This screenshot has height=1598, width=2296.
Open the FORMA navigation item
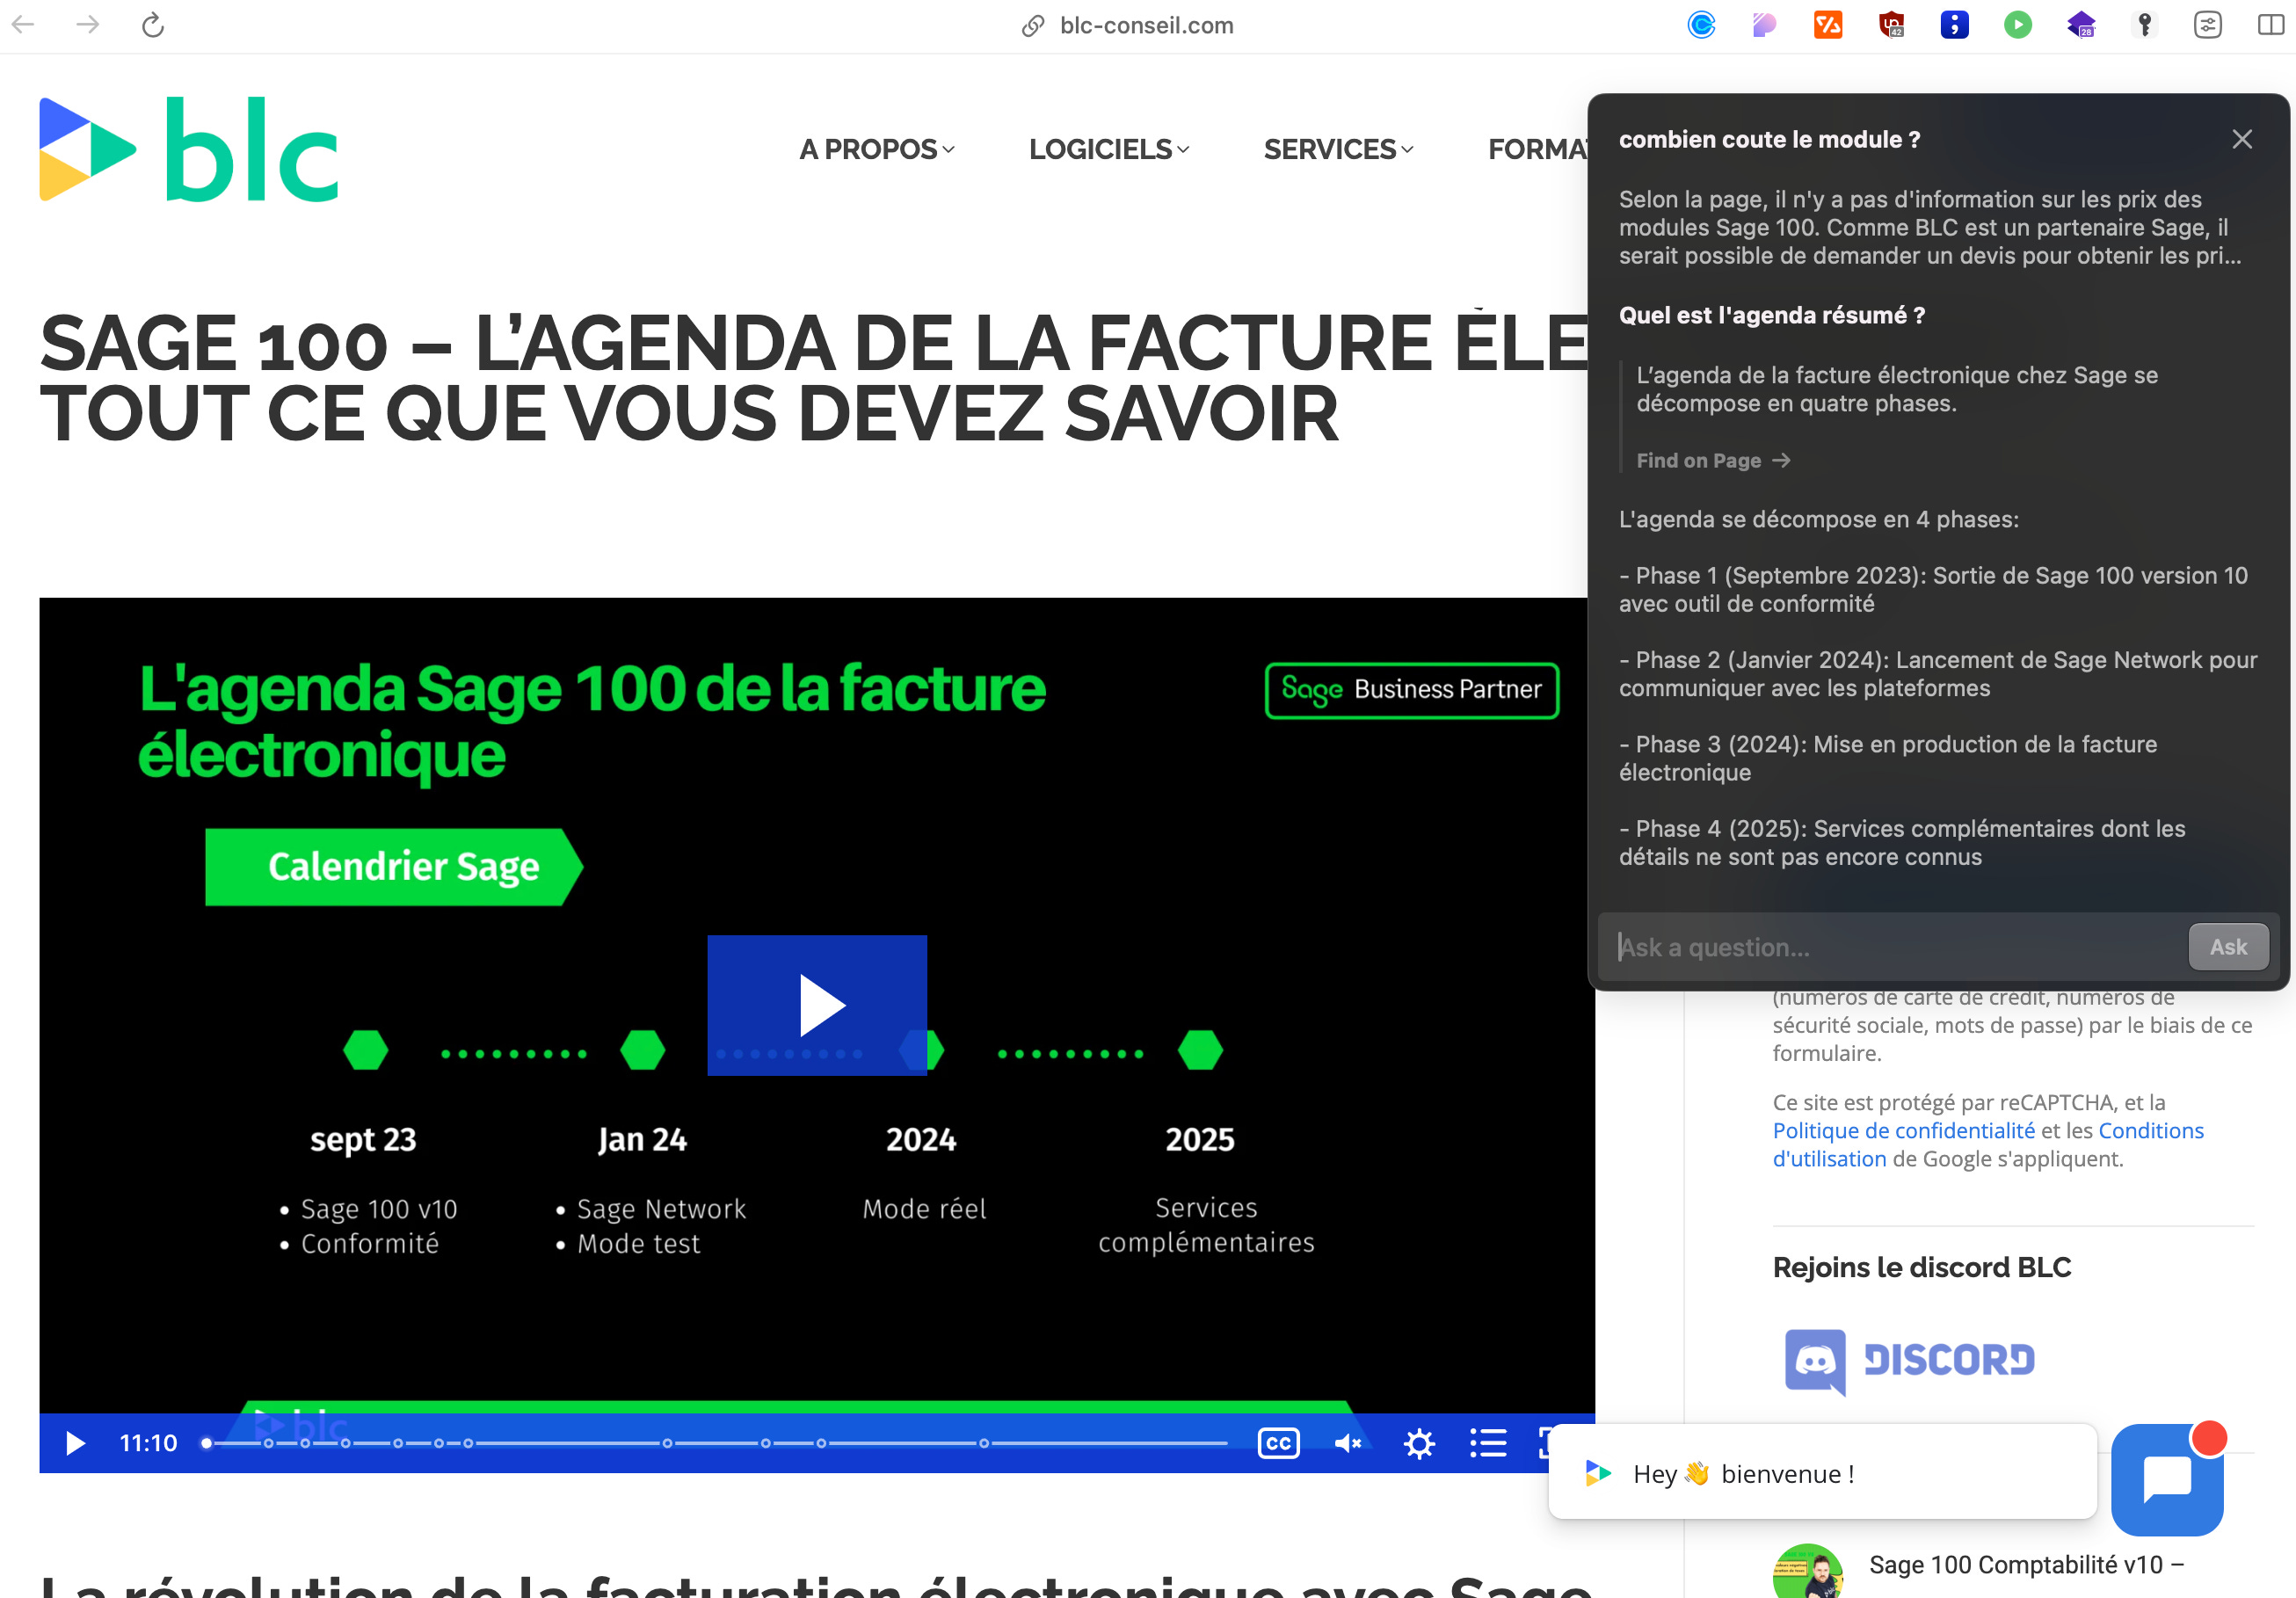pos(1537,149)
